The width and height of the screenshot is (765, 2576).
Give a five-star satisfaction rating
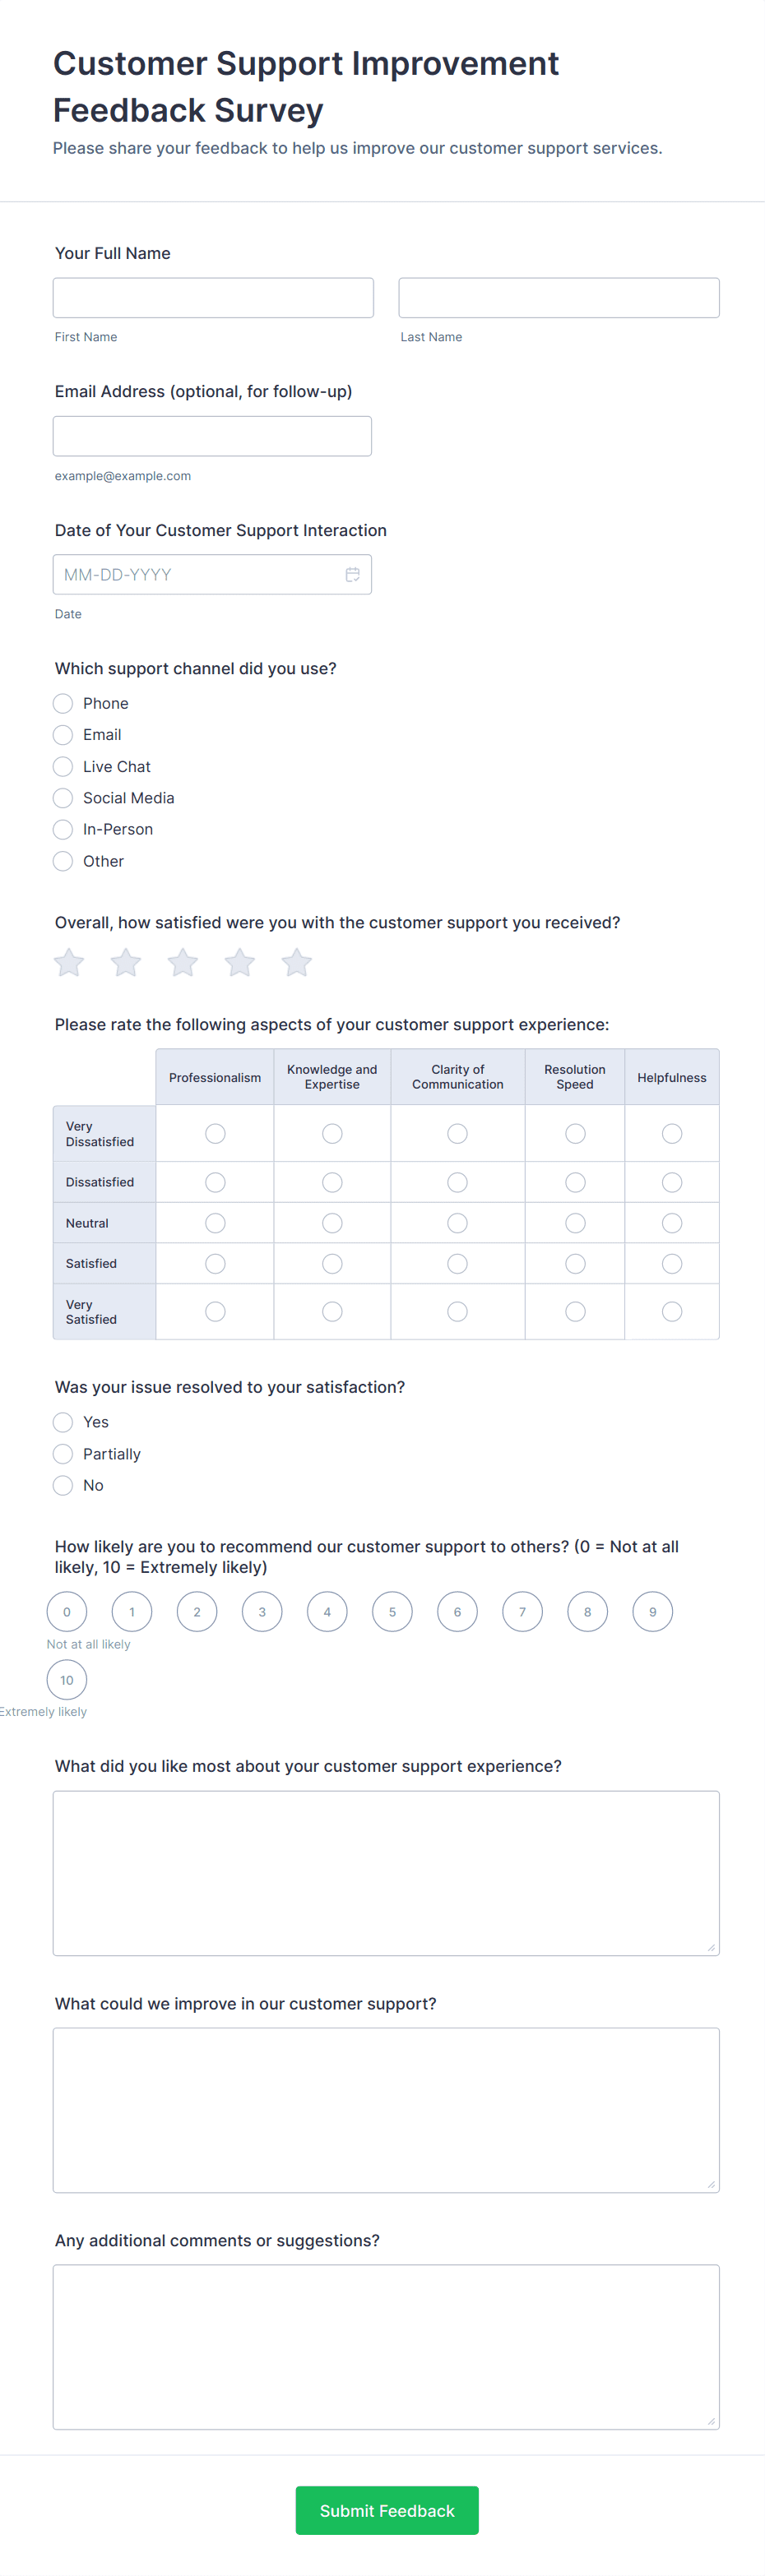(x=297, y=963)
